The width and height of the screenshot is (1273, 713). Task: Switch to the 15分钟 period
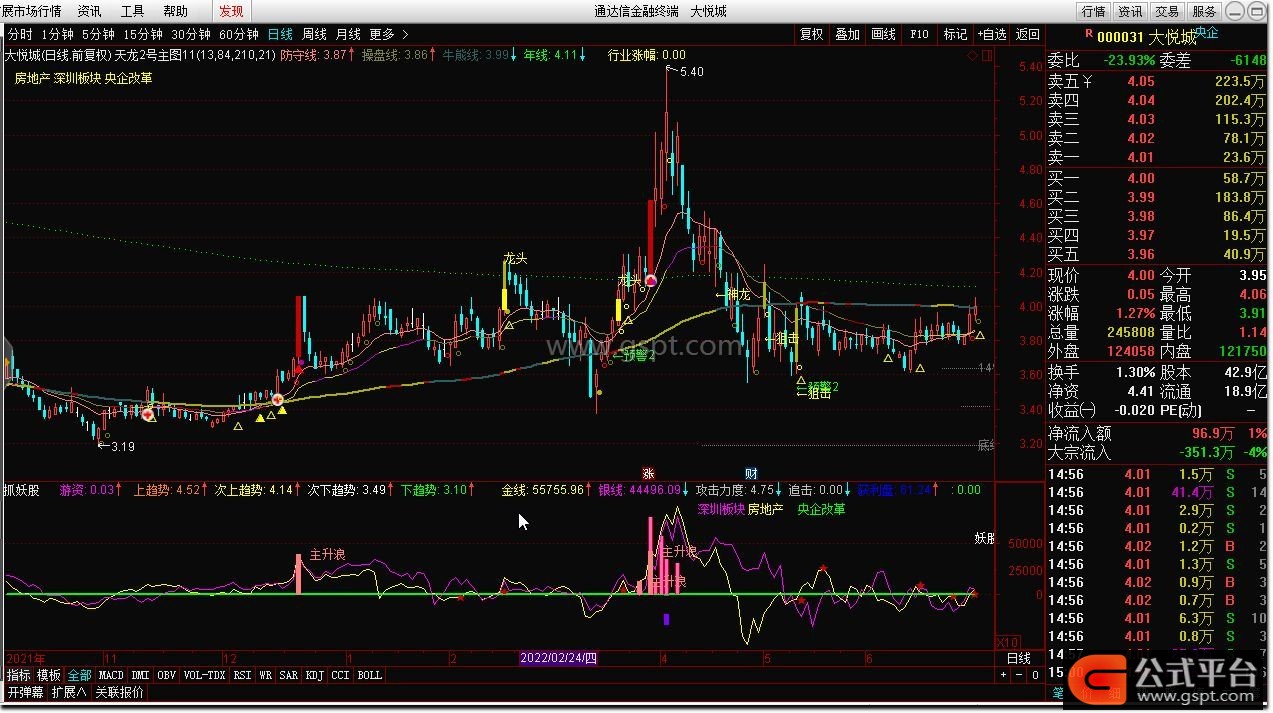143,34
